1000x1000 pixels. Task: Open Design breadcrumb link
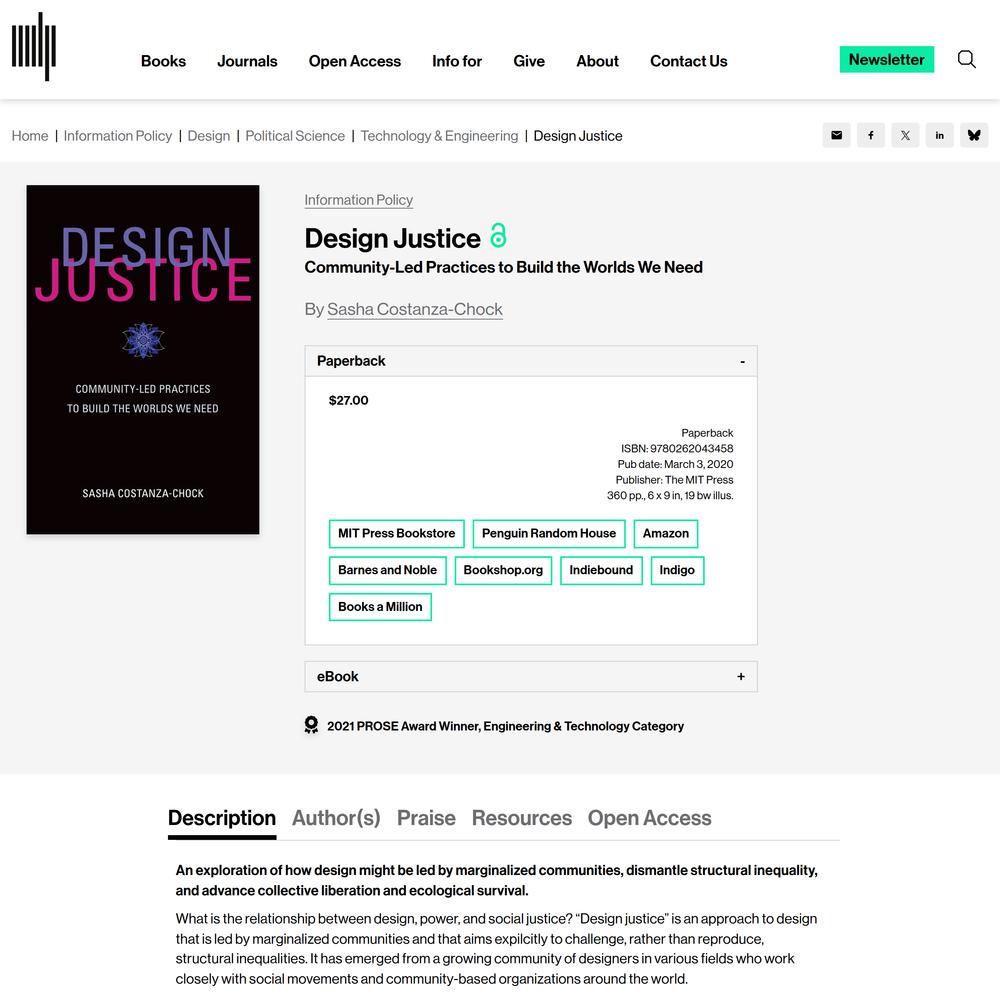pos(209,136)
